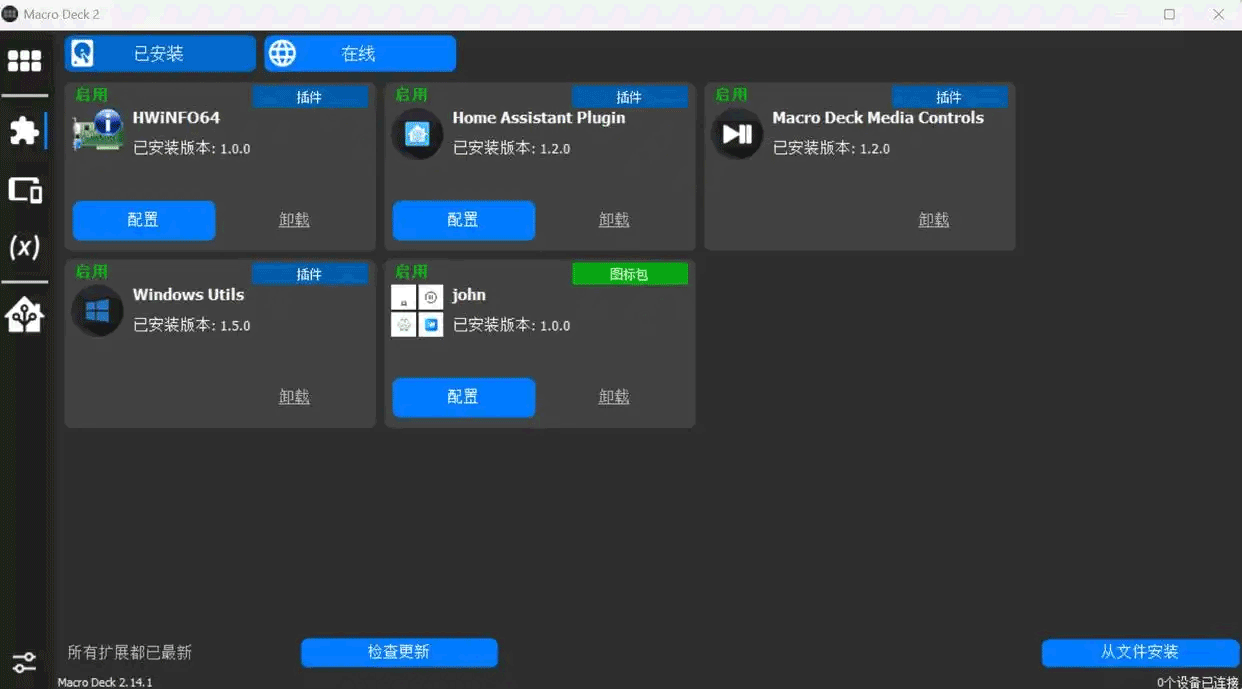Open the variables (x) page
1242x689 pixels.
24,247
